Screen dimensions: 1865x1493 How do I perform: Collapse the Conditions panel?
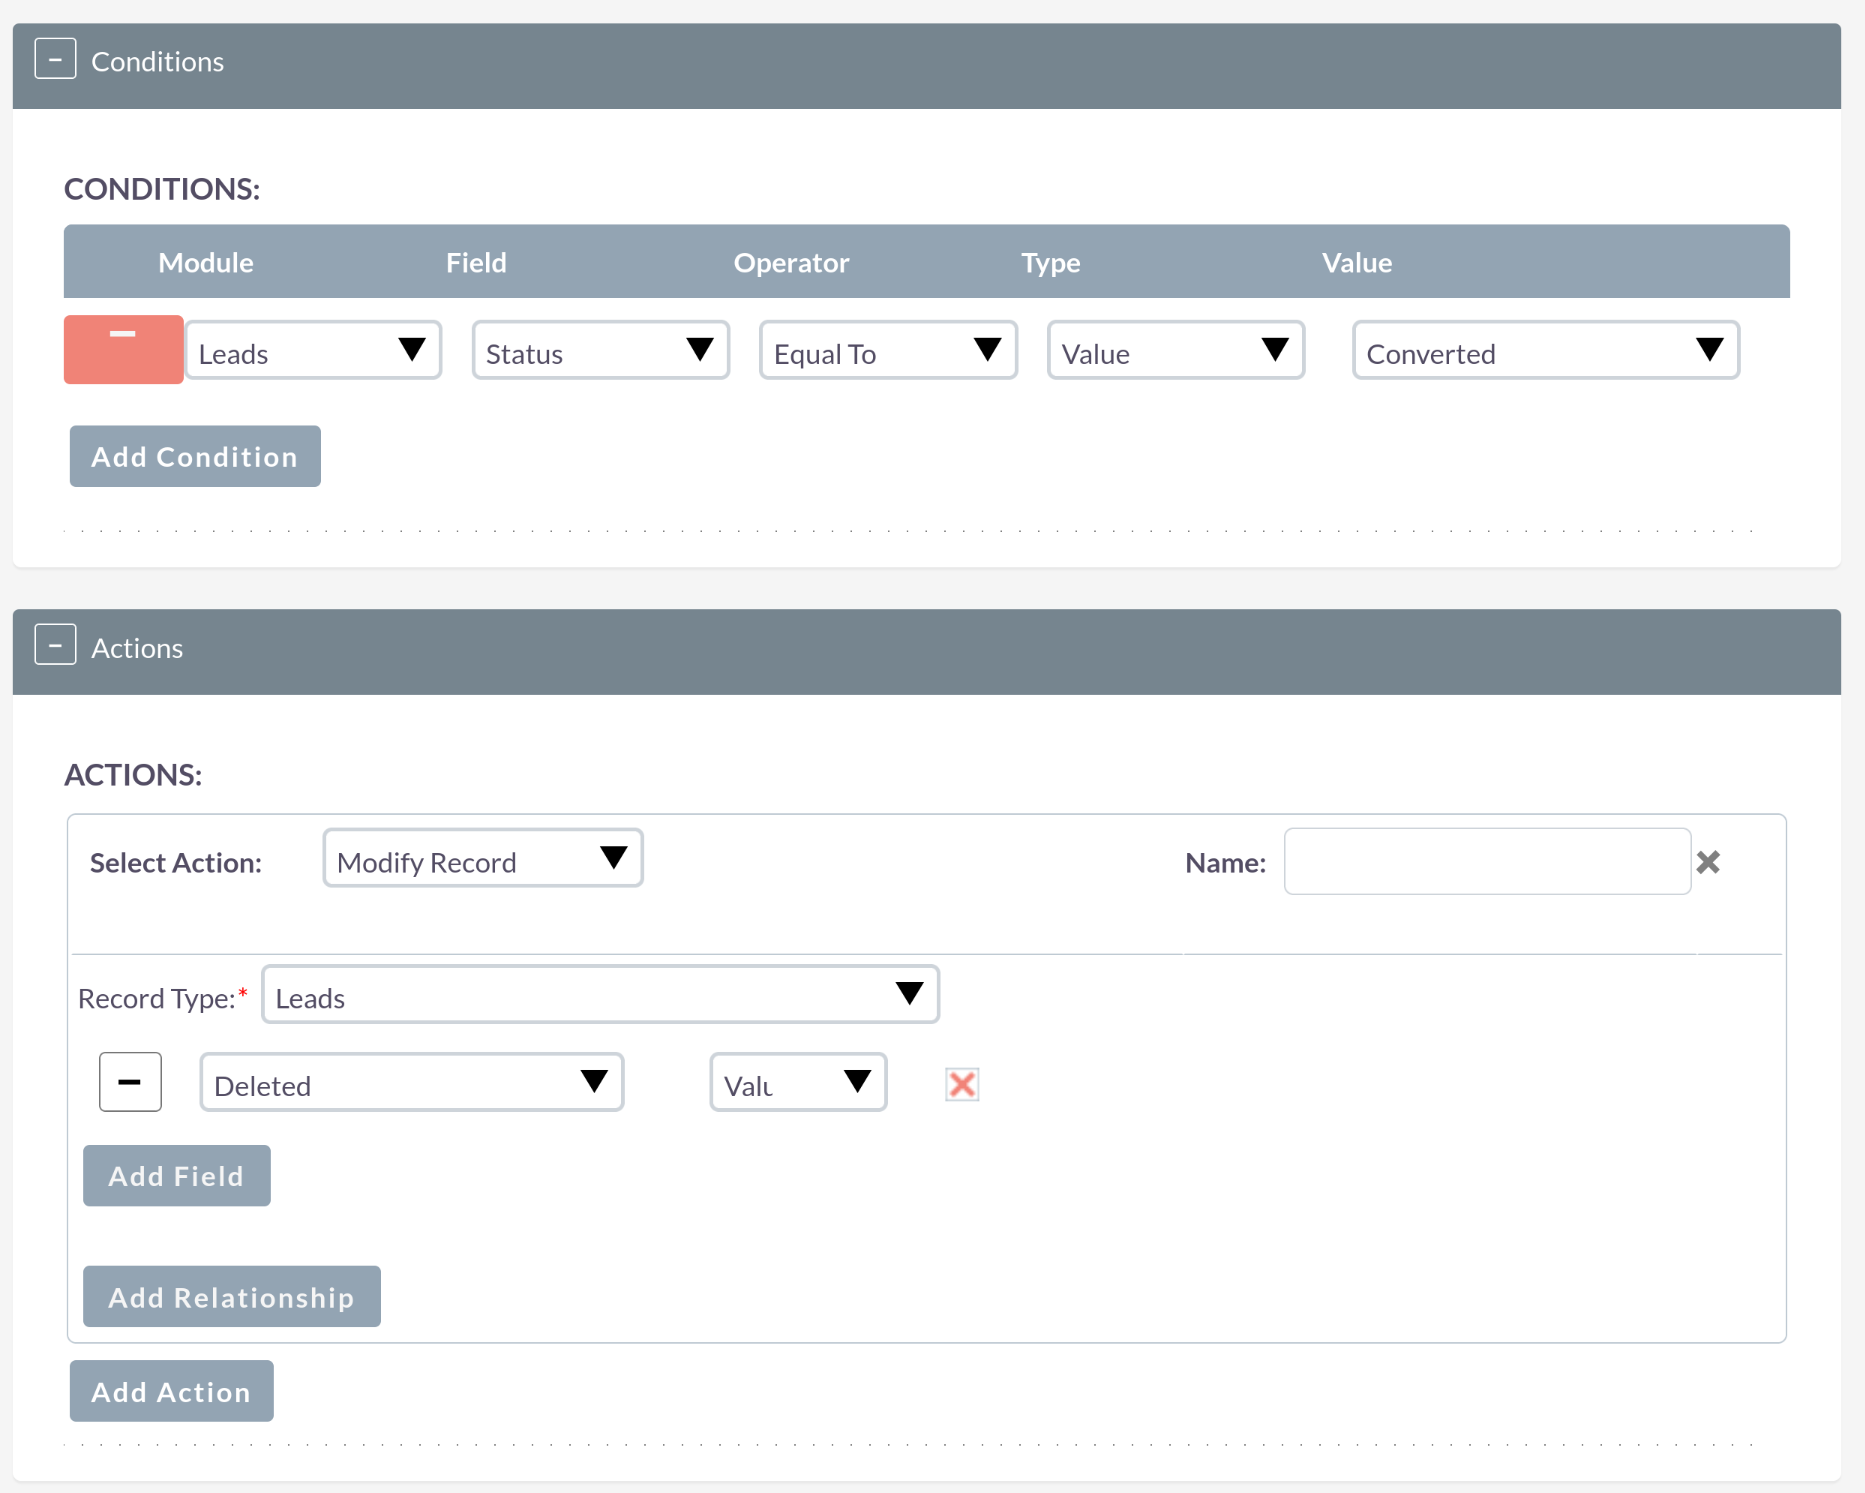[55, 59]
